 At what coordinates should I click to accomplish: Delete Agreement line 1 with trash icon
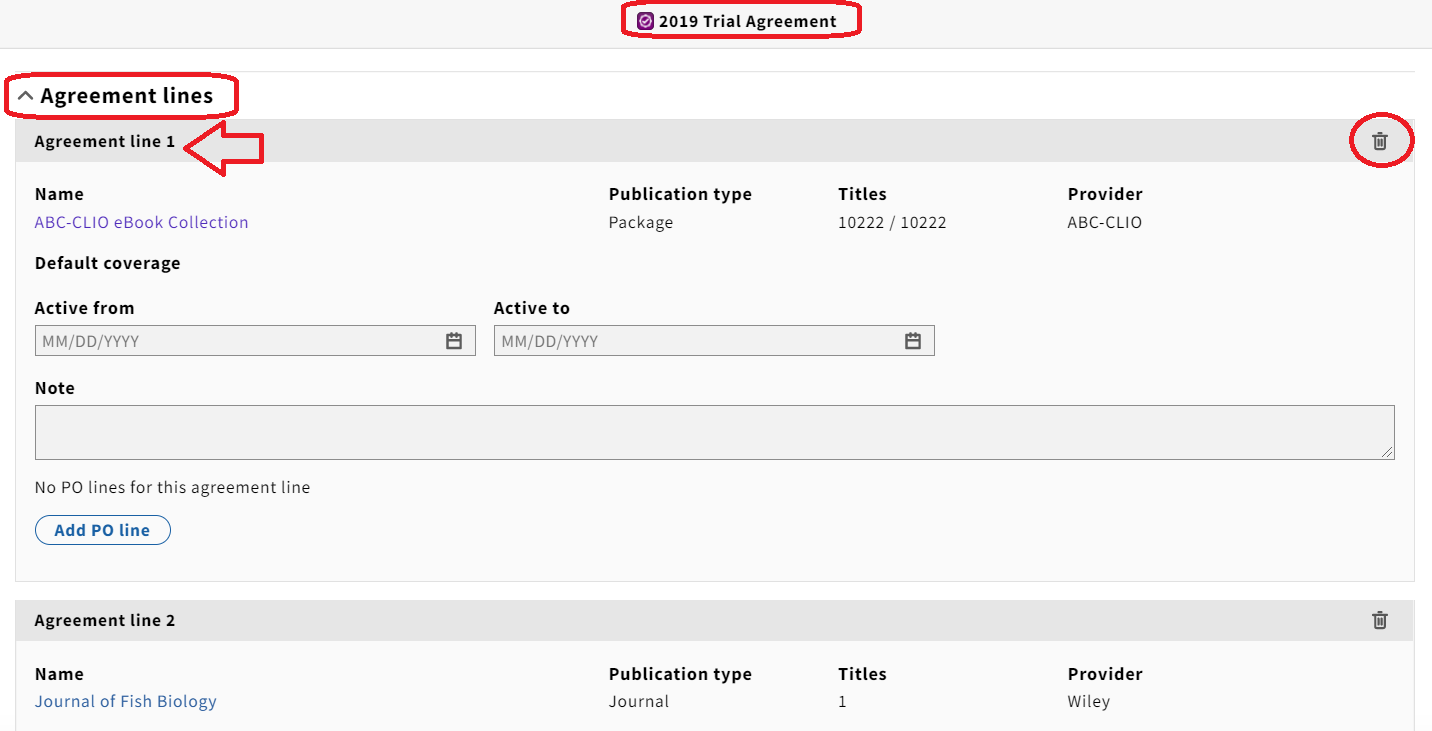1380,141
